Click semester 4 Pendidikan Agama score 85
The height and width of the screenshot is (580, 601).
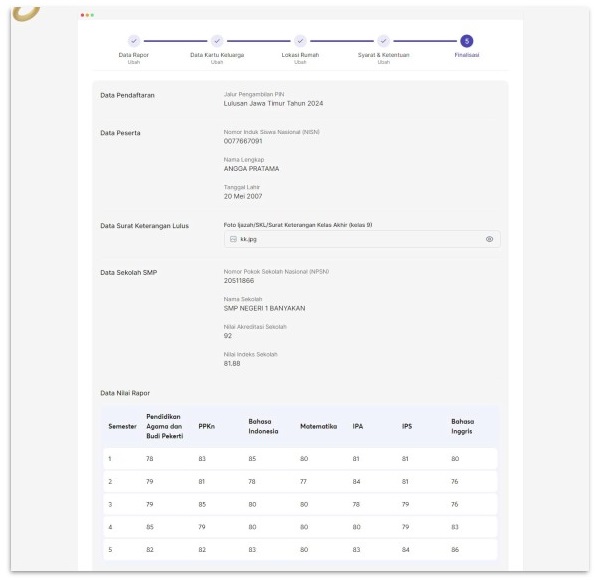pyautogui.click(x=149, y=527)
